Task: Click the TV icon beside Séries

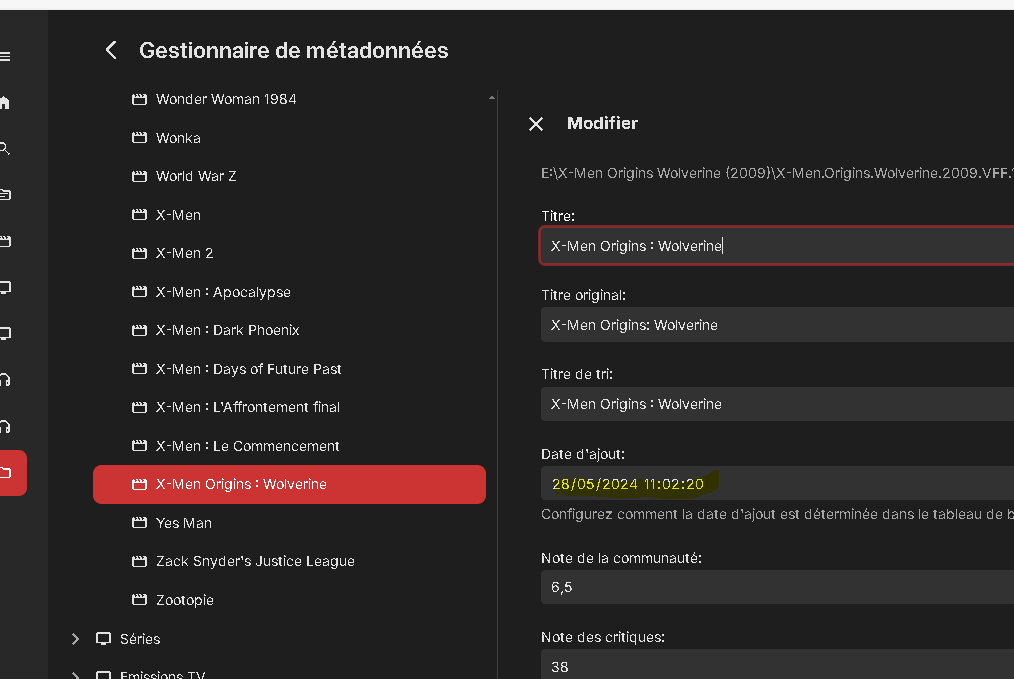Action: coord(103,638)
